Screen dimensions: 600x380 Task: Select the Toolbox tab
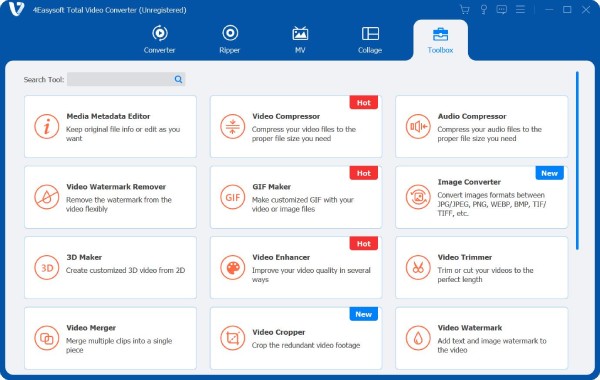tap(440, 40)
